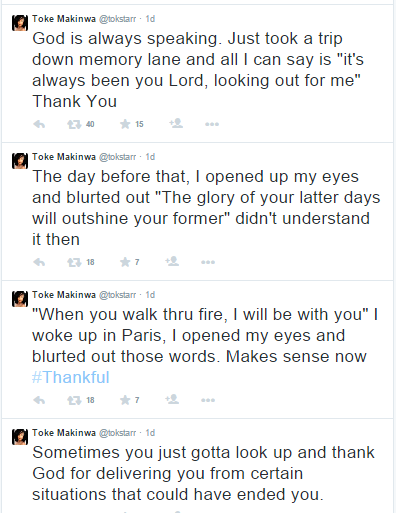This screenshot has height=513, width=396.
Task: Expand more options on "latter days" tweet
Action: tap(208, 262)
